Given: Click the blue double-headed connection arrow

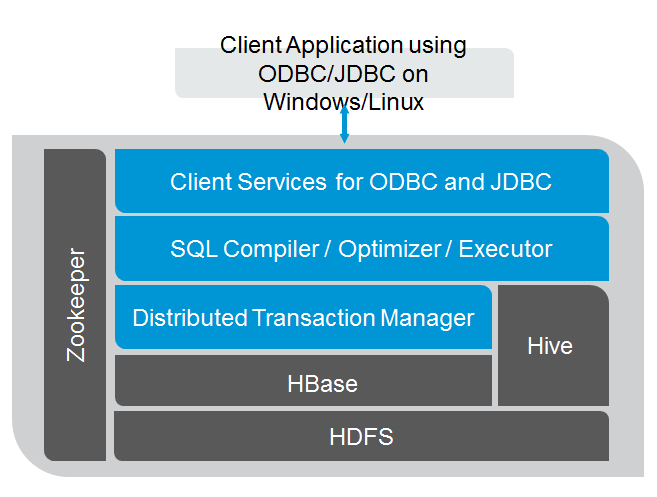Looking at the screenshot, I should [x=344, y=123].
